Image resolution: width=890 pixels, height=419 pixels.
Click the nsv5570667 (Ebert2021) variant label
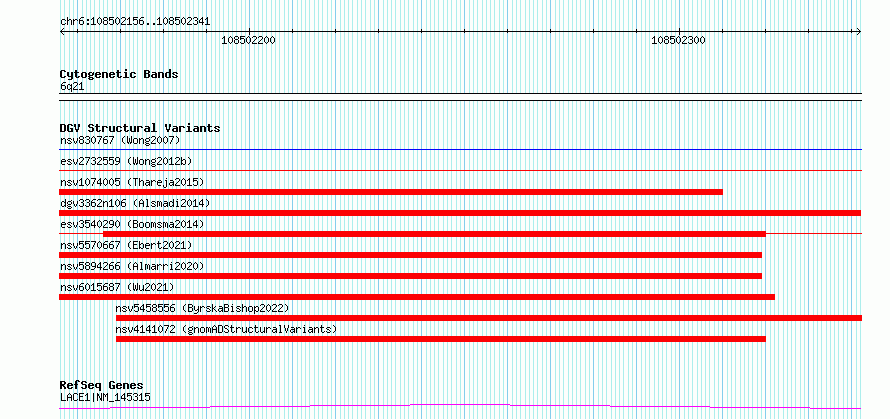tap(126, 245)
